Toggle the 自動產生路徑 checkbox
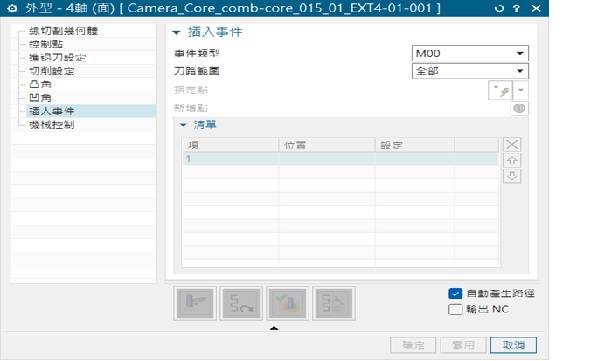The image size is (593, 361). pos(455,293)
